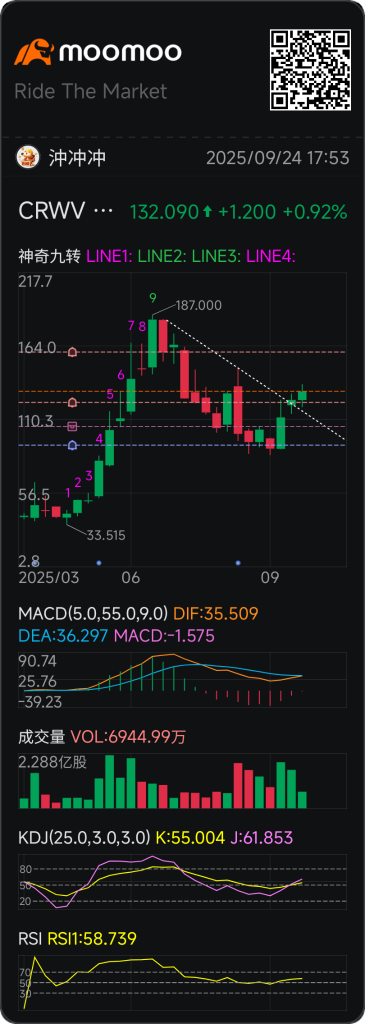Select the CRWV ticker symbol
Viewport: 365px width, 1024px height.
click(52, 212)
